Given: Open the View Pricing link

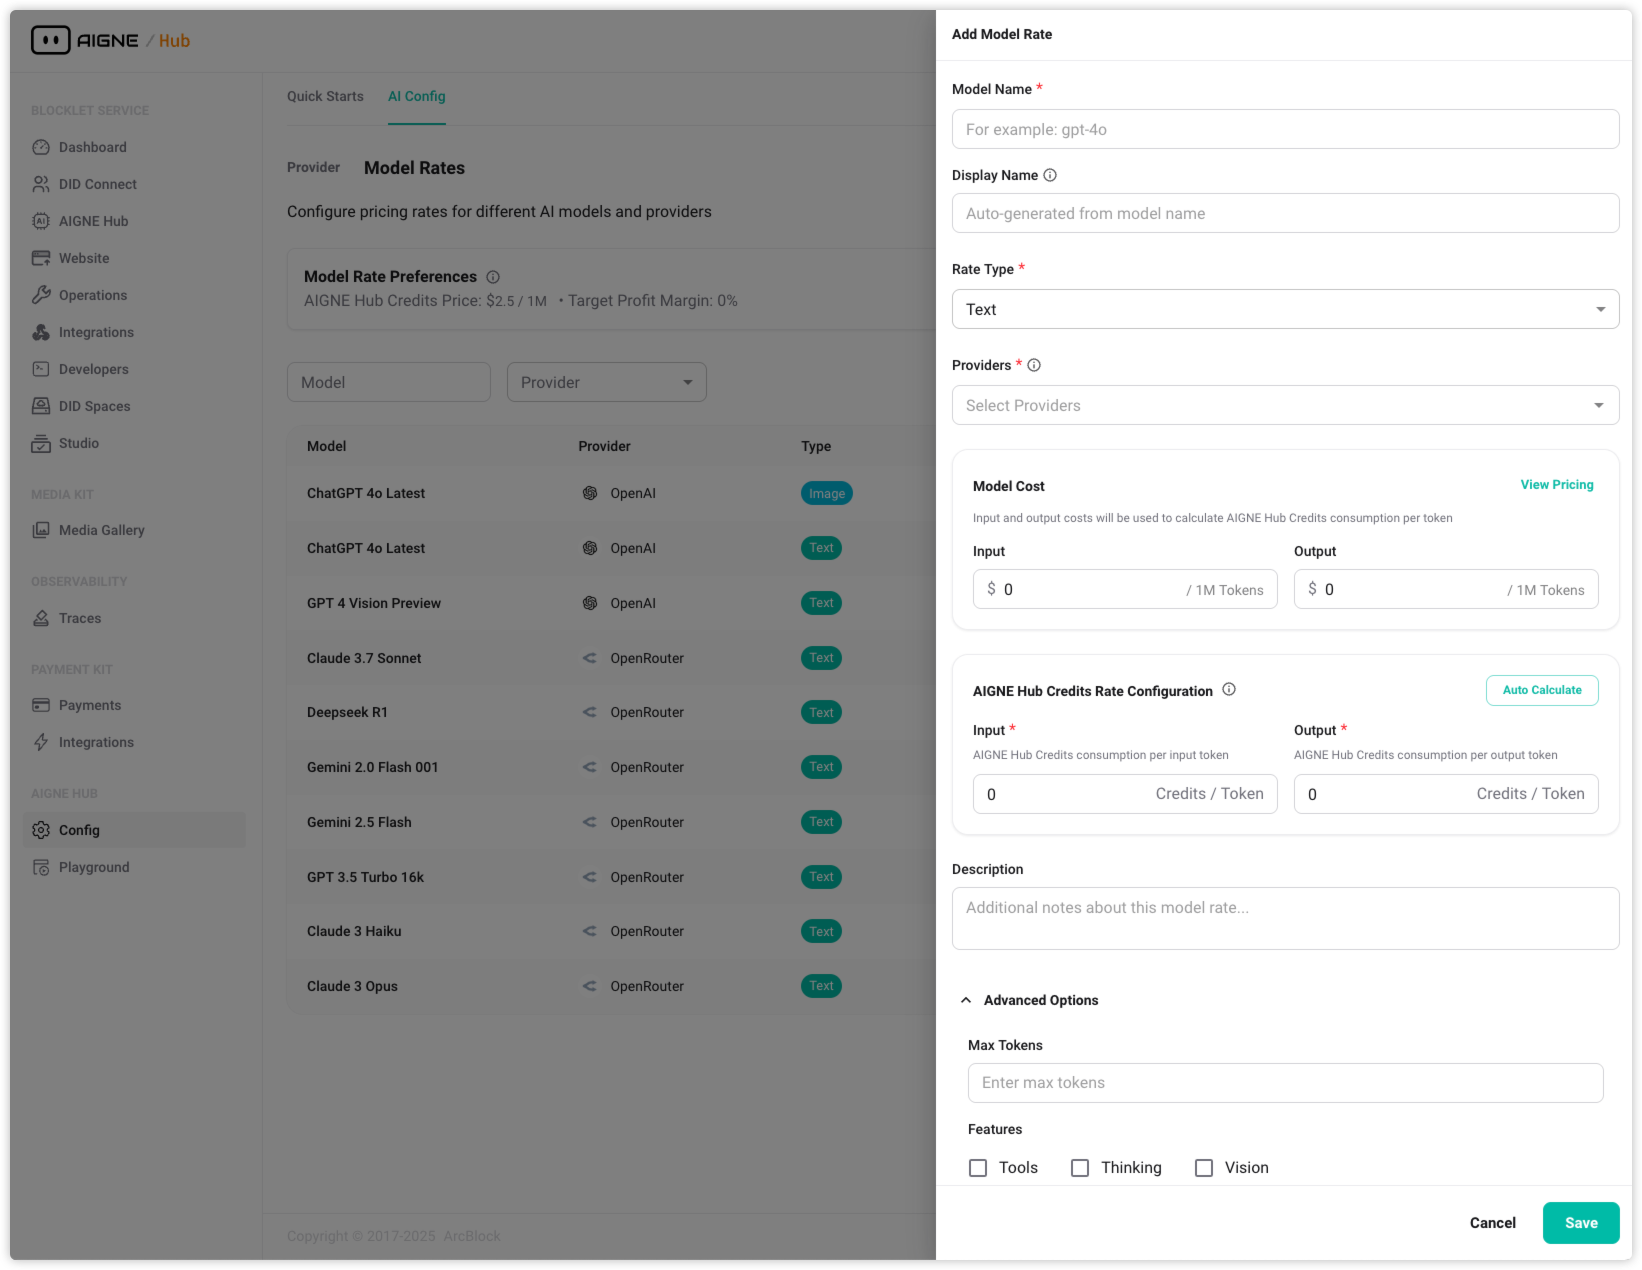Looking at the screenshot, I should click(x=1556, y=485).
